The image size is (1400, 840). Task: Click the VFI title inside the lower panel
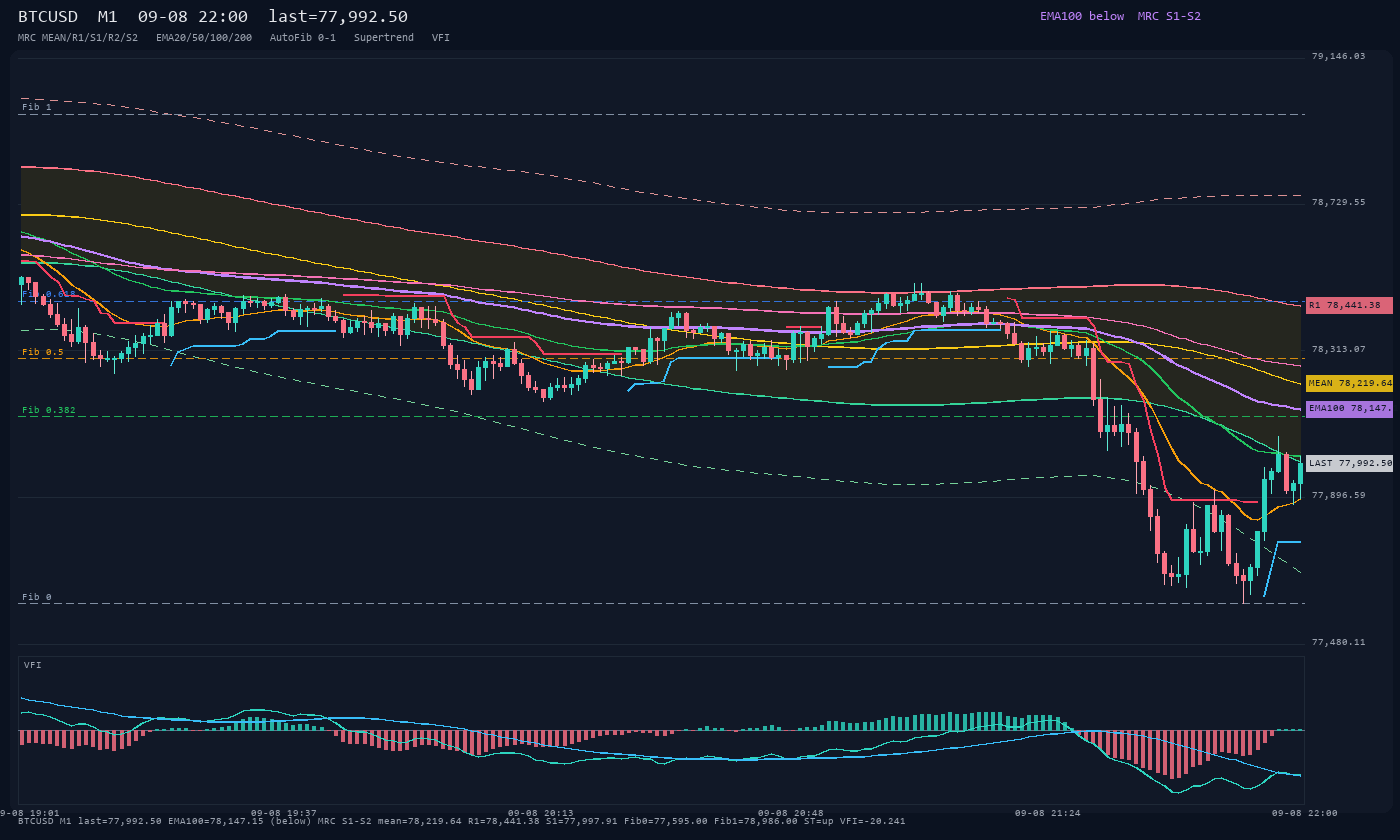tap(33, 665)
